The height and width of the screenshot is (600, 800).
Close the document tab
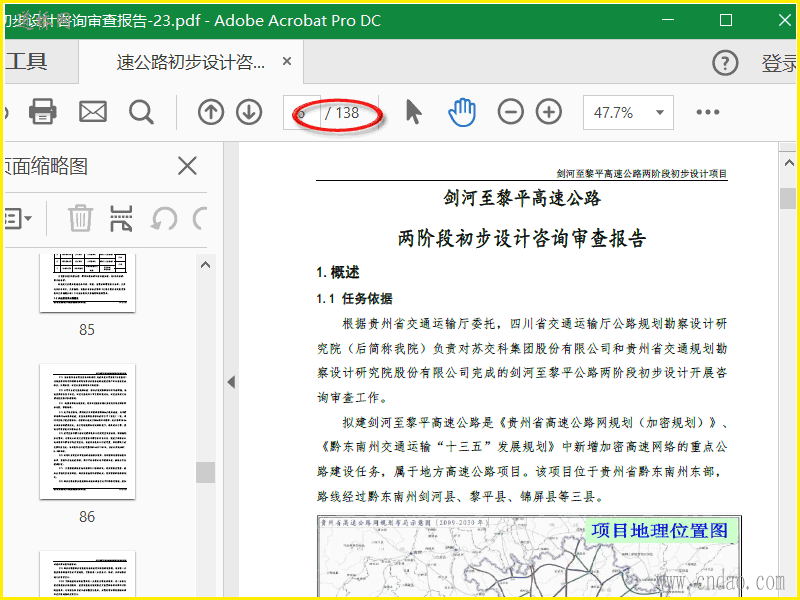tap(287, 61)
